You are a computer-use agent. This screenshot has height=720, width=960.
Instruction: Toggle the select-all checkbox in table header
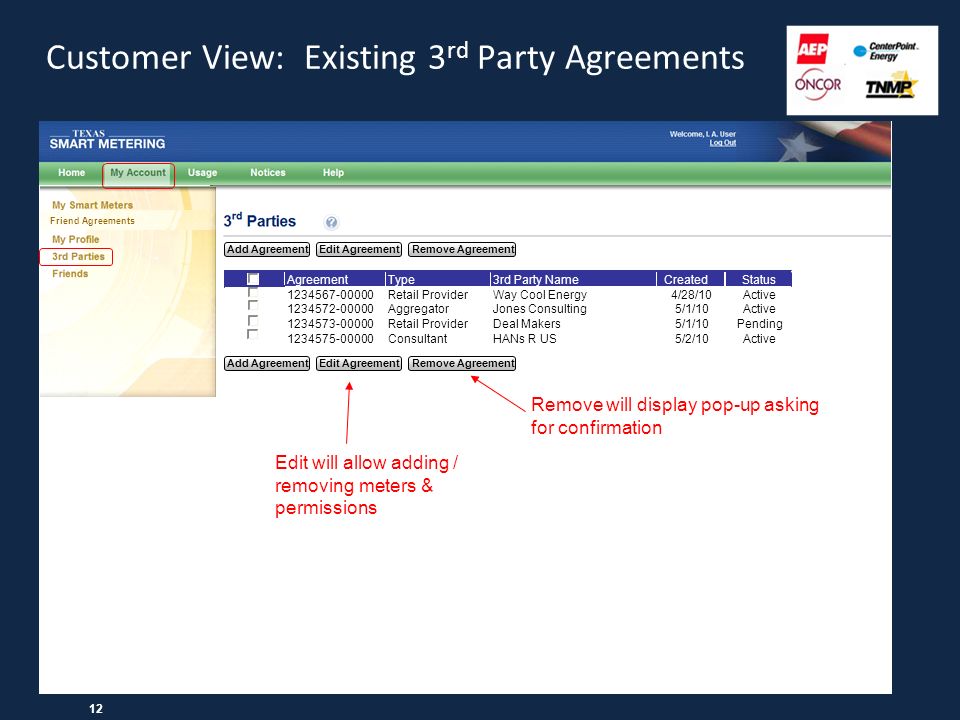click(253, 279)
